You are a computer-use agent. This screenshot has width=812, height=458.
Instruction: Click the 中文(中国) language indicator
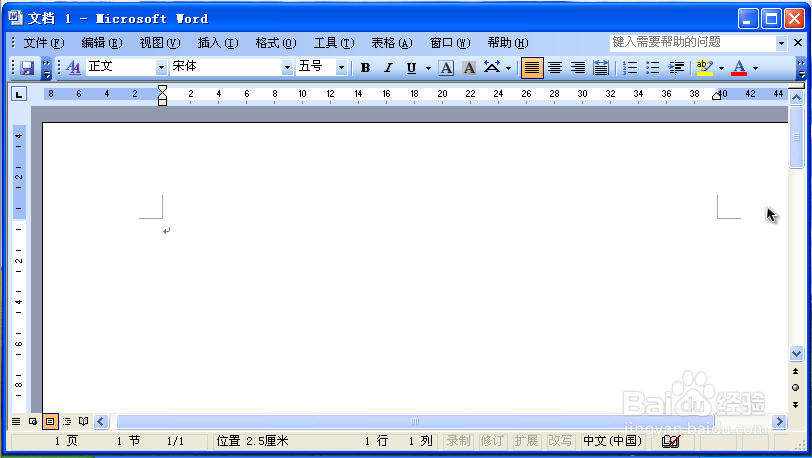coord(613,441)
